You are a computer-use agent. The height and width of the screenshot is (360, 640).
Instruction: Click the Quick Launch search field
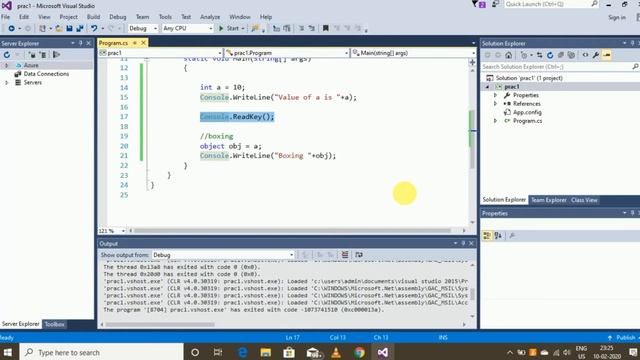[x=551, y=4]
